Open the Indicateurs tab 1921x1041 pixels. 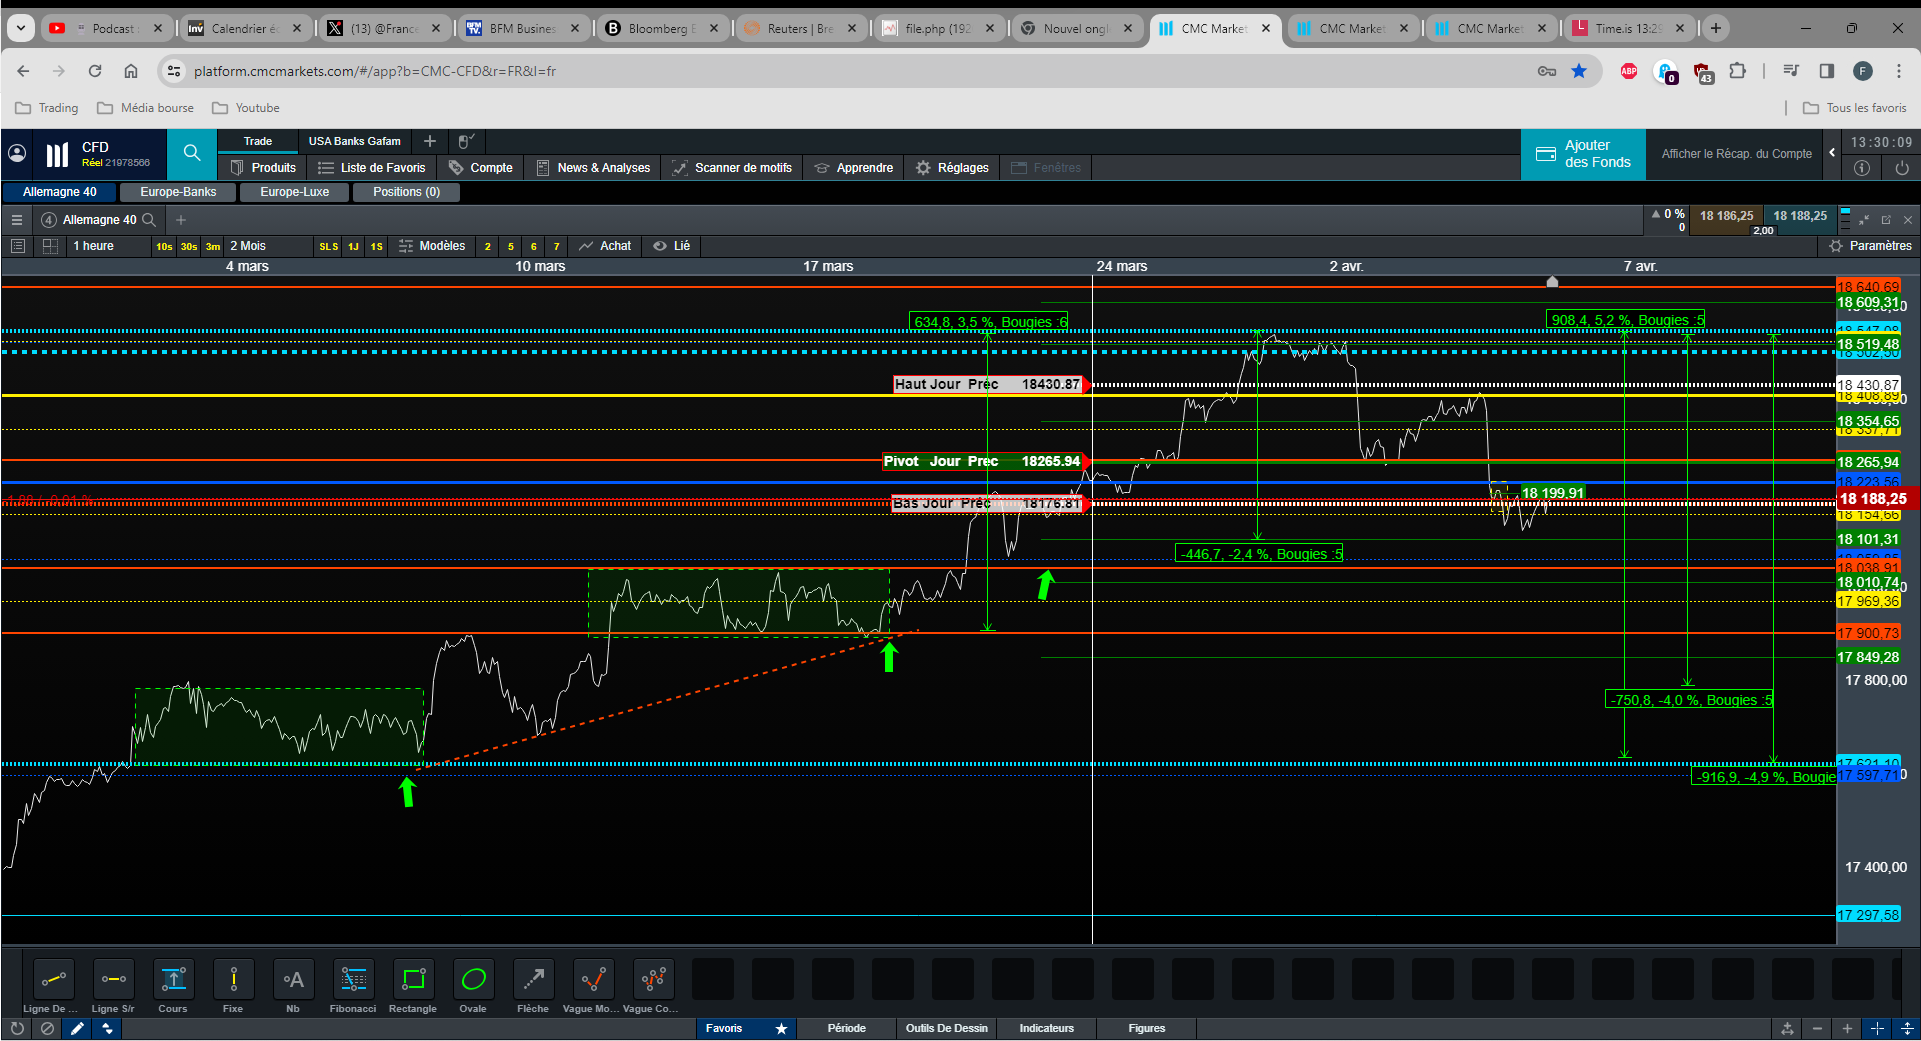click(1046, 1028)
